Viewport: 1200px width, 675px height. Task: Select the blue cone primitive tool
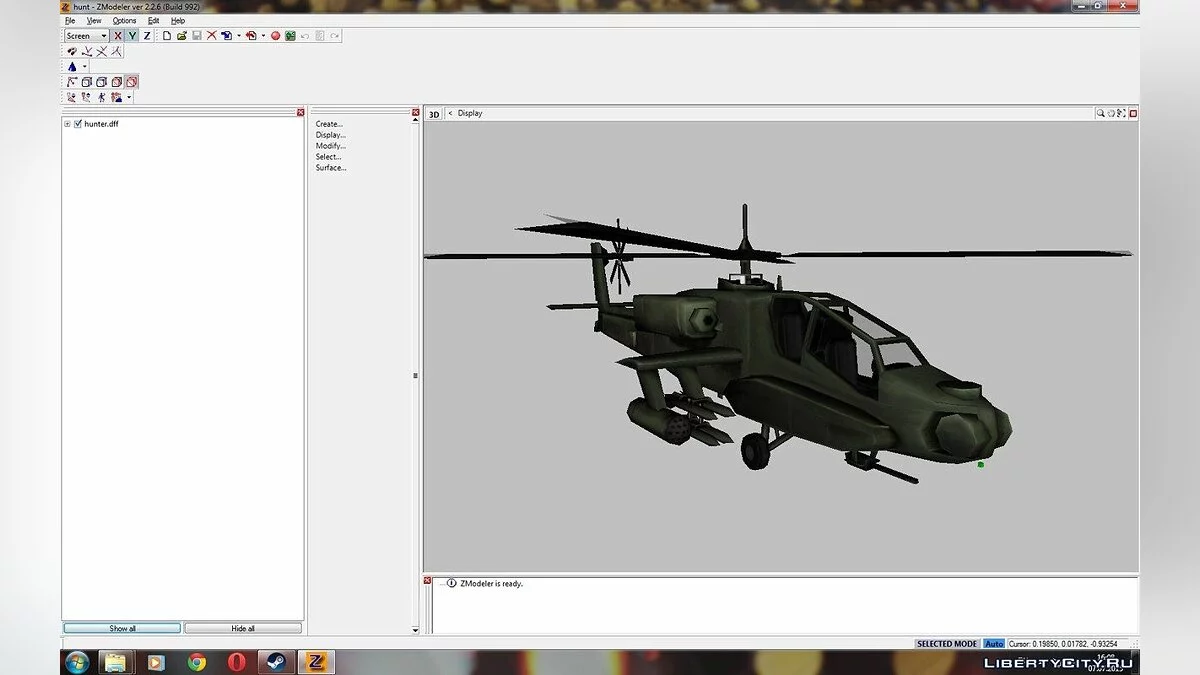(x=72, y=67)
